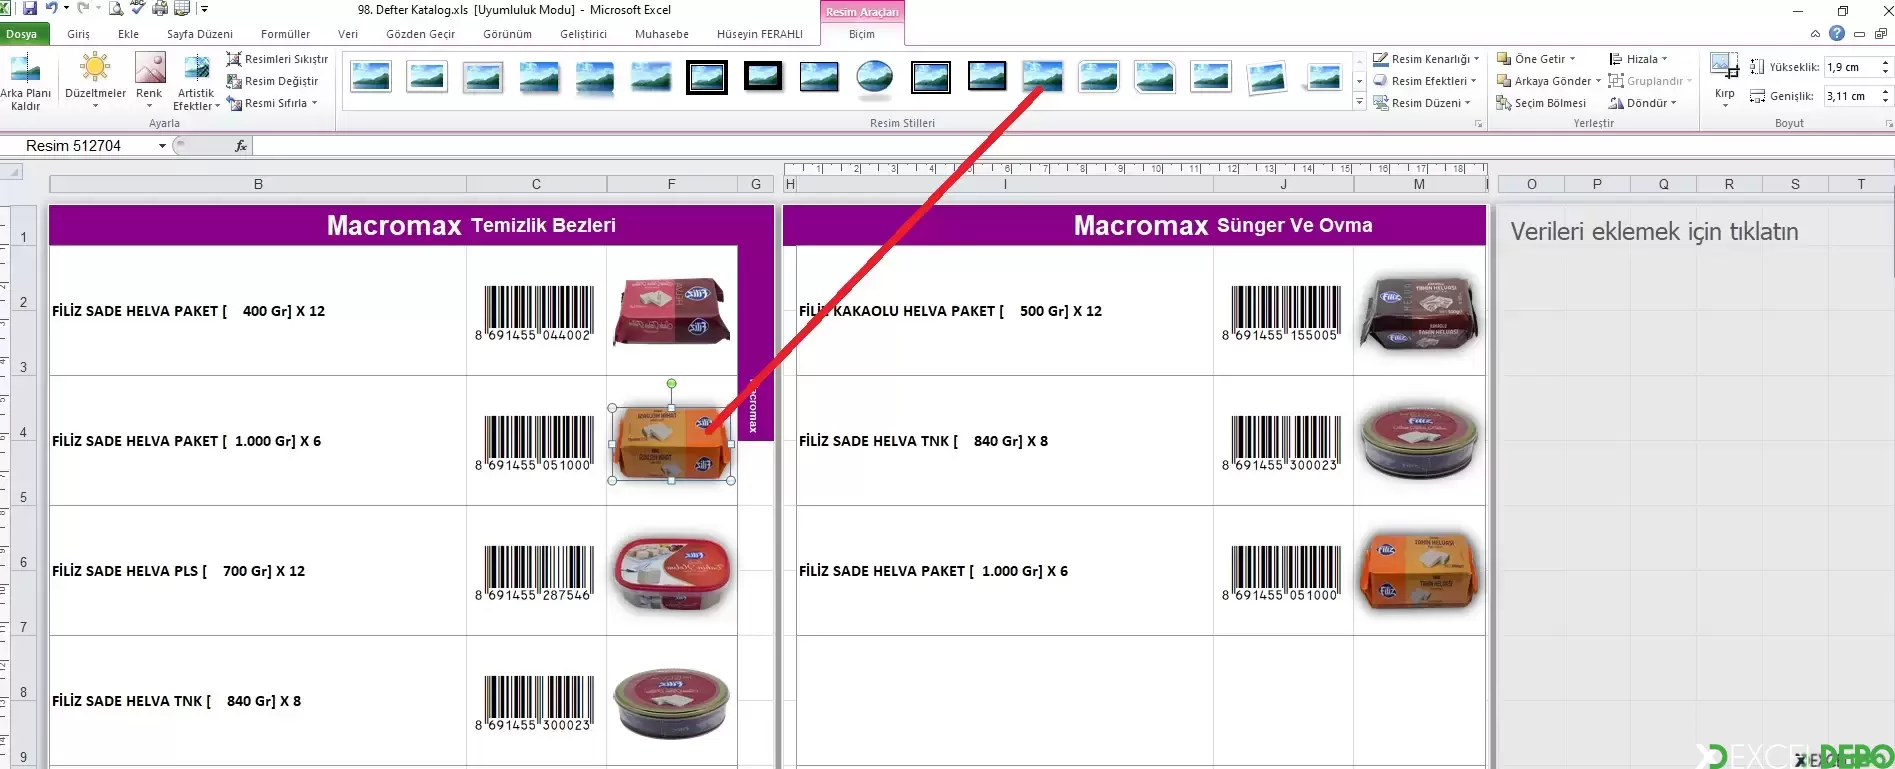Image resolution: width=1895 pixels, height=769 pixels.
Task: Click in the Yükseklik height field
Action: click(1851, 67)
